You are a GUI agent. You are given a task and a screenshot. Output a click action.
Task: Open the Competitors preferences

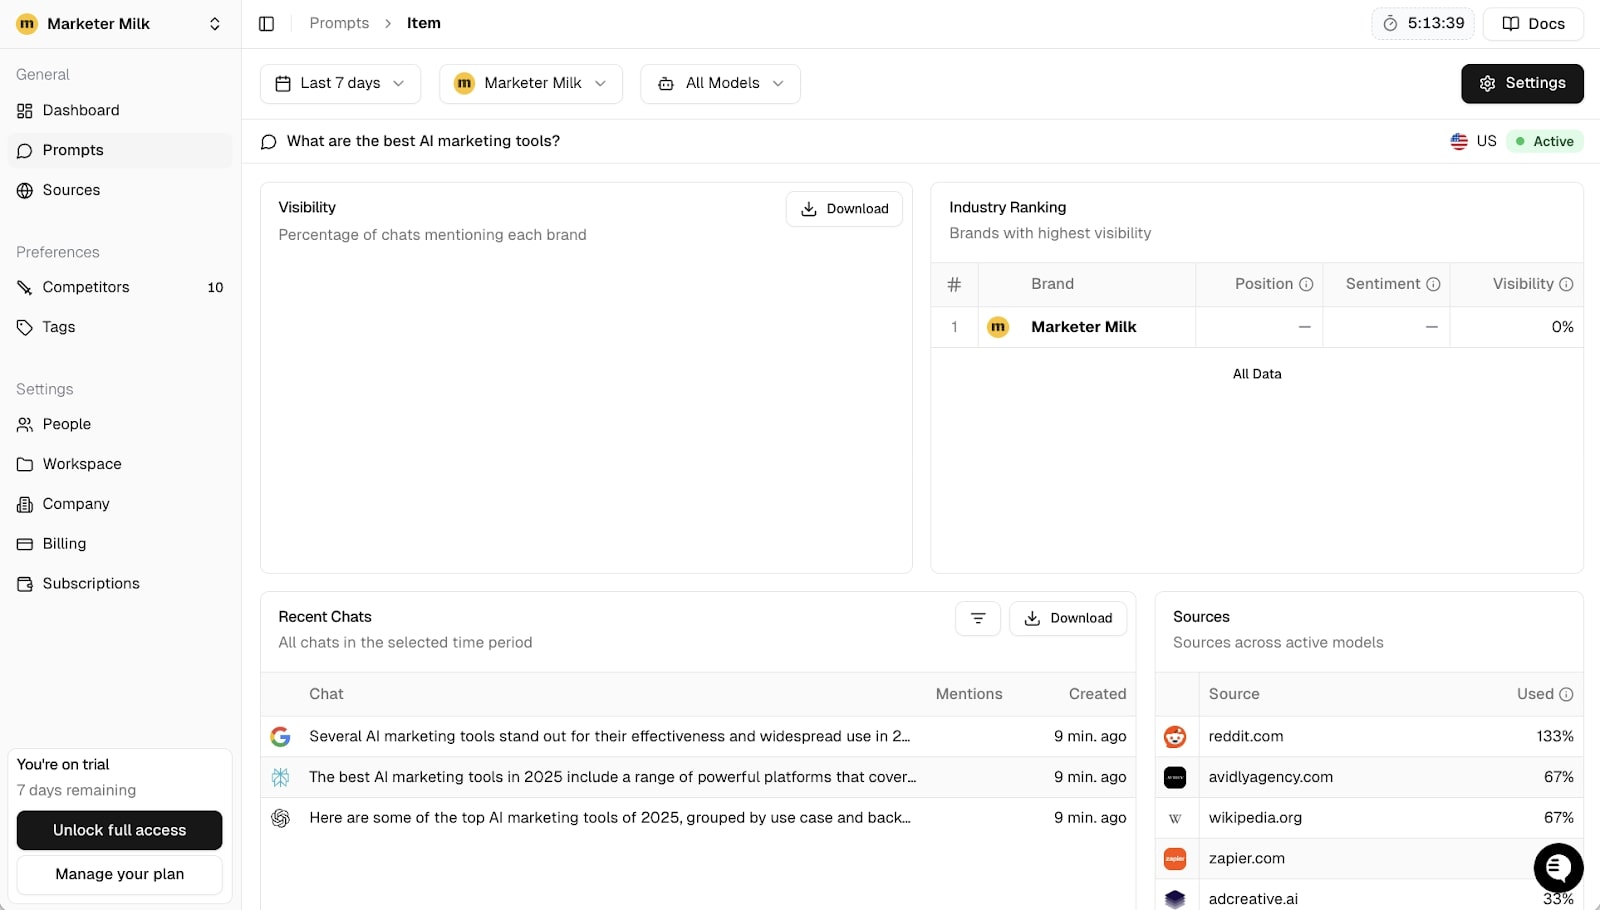point(120,287)
